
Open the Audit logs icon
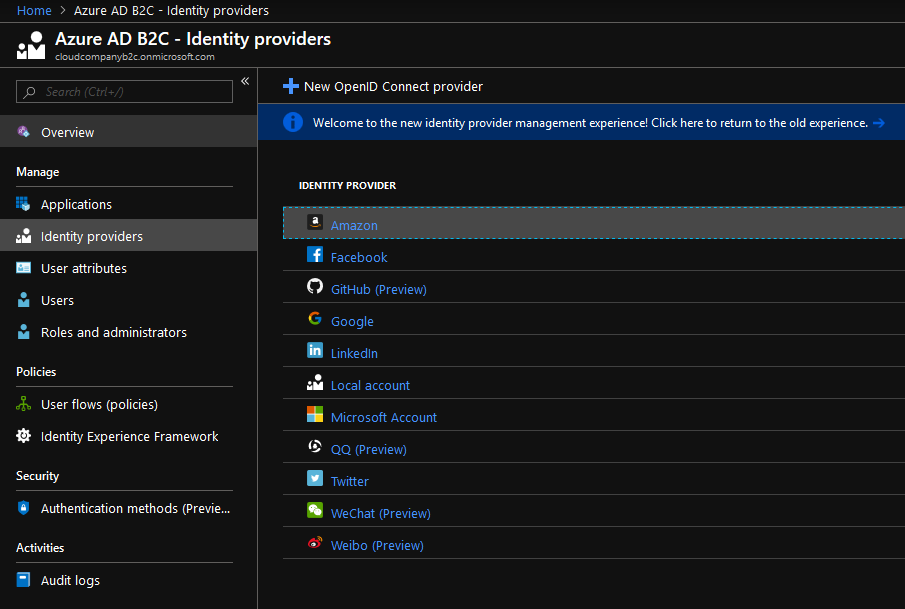coord(22,580)
